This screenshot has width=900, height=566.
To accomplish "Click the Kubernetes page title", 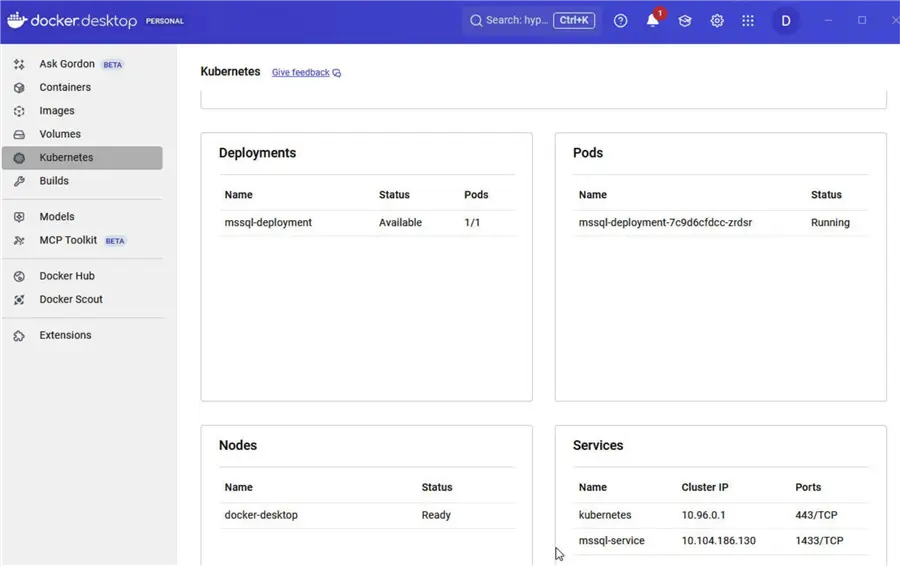I will 230,71.
